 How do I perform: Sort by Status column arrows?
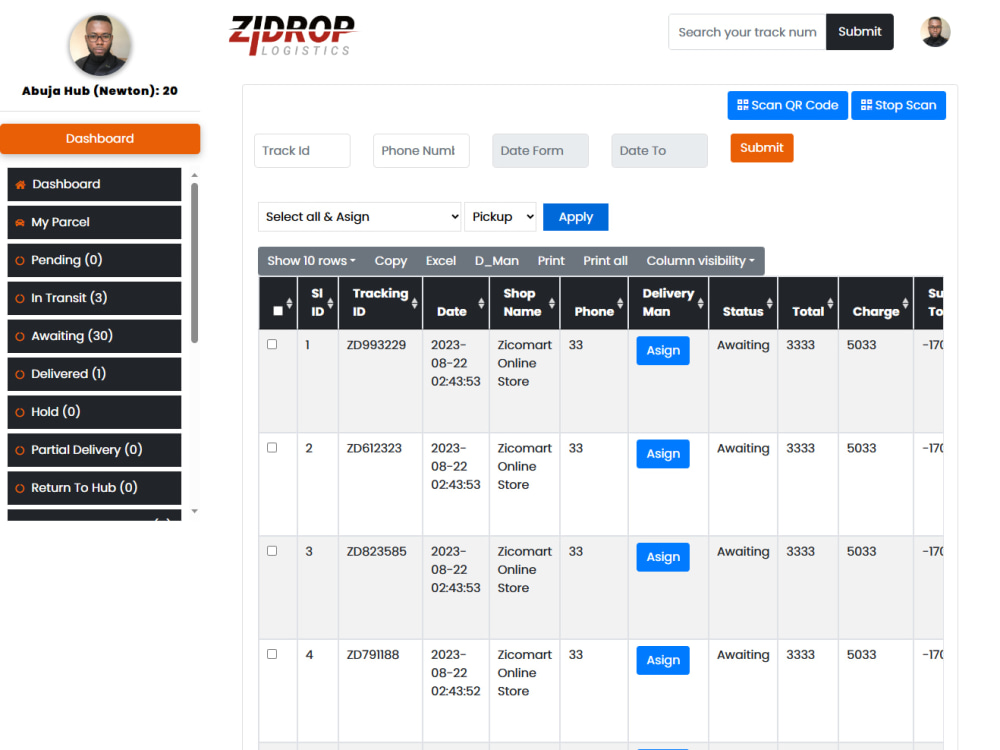pos(769,303)
